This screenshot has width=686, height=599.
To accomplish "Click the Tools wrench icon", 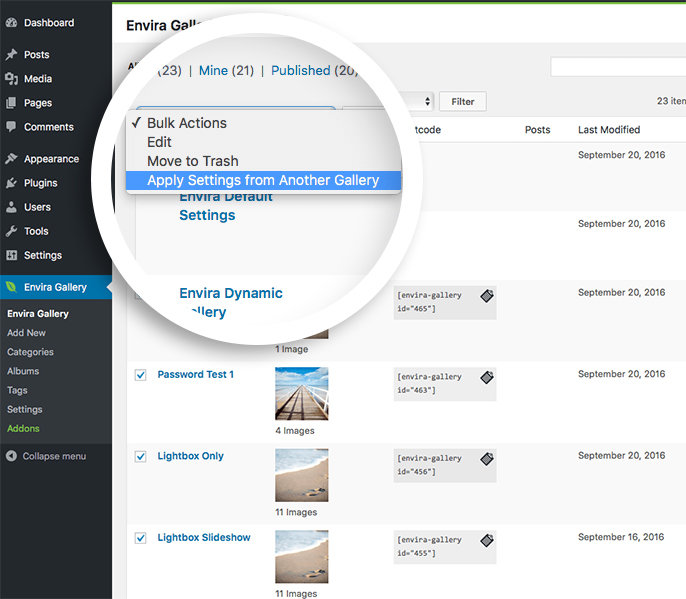I will coord(11,231).
